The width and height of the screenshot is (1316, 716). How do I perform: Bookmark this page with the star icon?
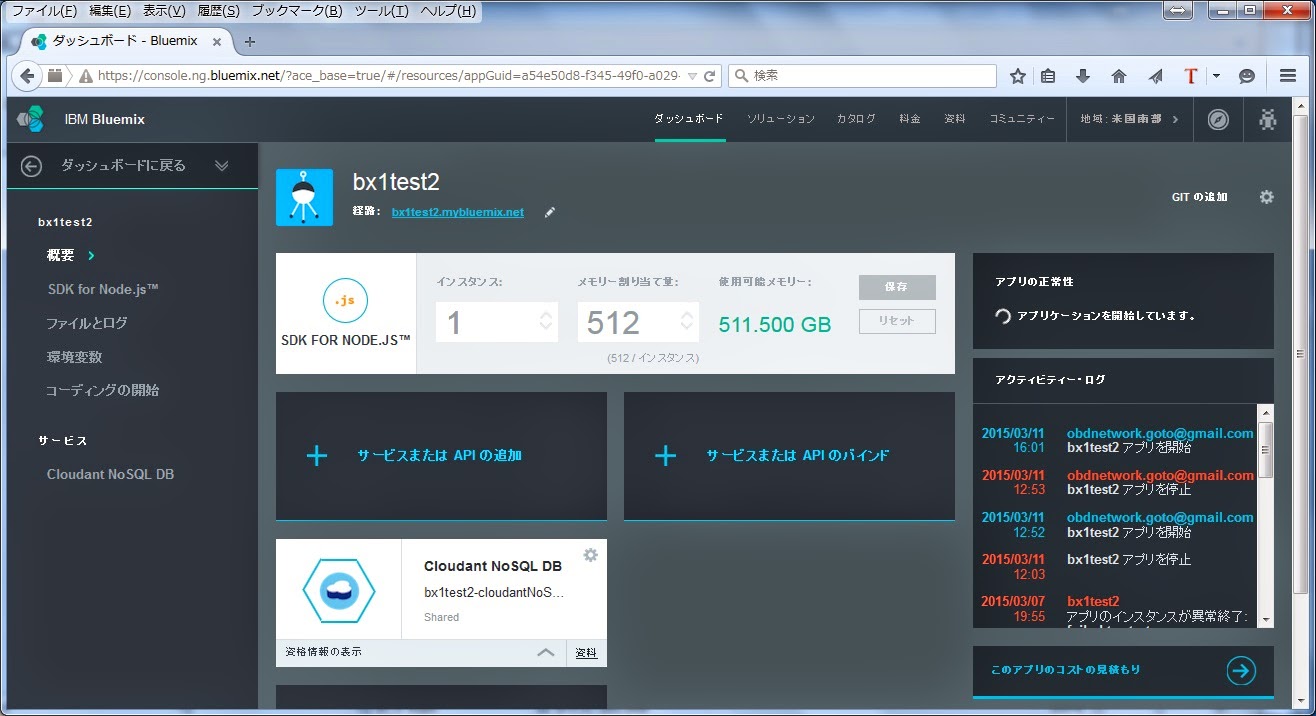coord(1017,76)
